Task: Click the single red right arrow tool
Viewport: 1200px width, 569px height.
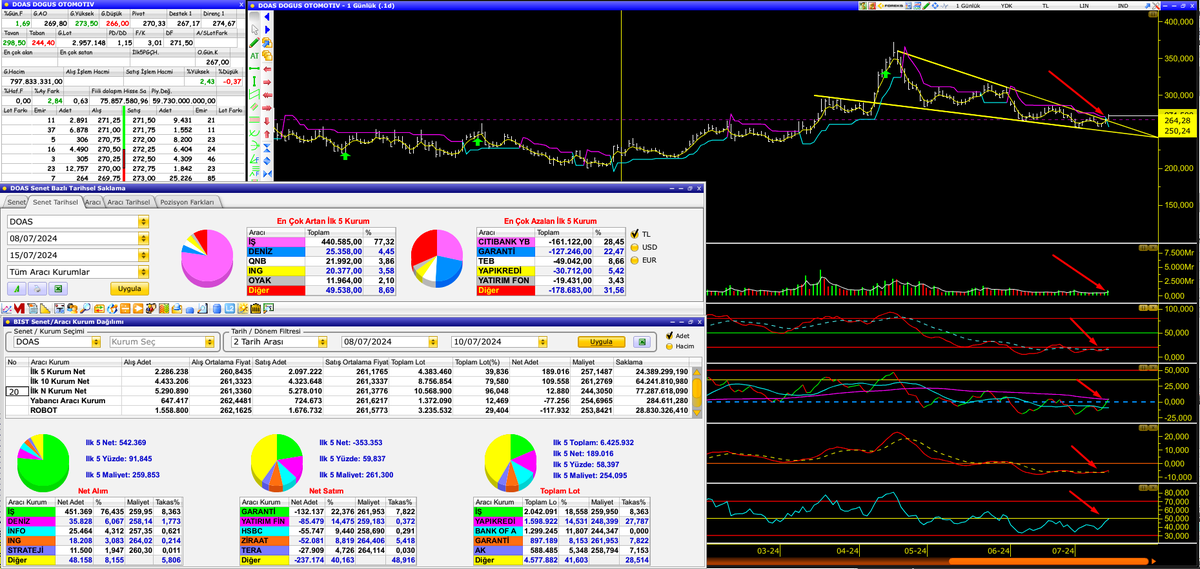Action: coord(268,82)
